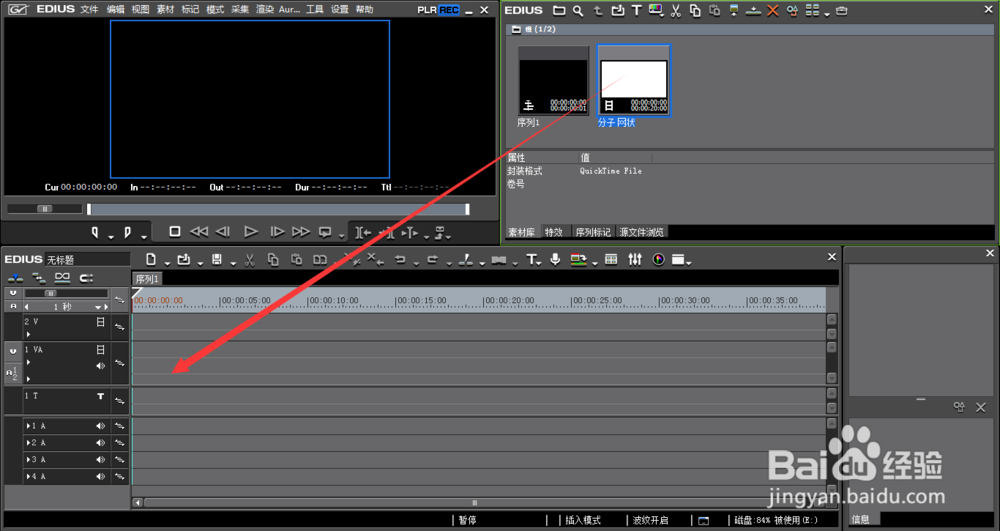Toggle group/link mode icon
The height and width of the screenshot is (531, 1000).
62,278
